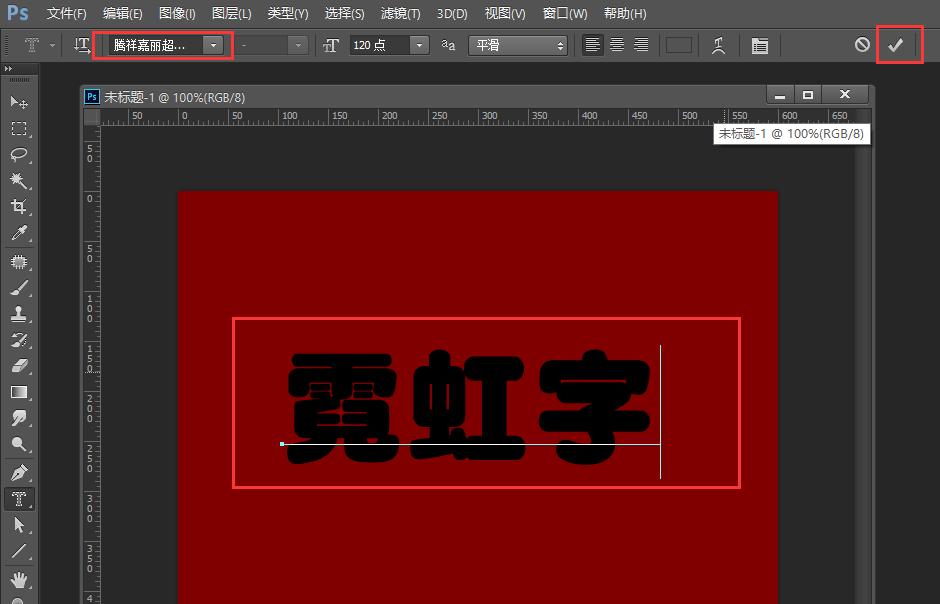Enable center text alignment
Screen dimensions: 940x604
[x=616, y=45]
